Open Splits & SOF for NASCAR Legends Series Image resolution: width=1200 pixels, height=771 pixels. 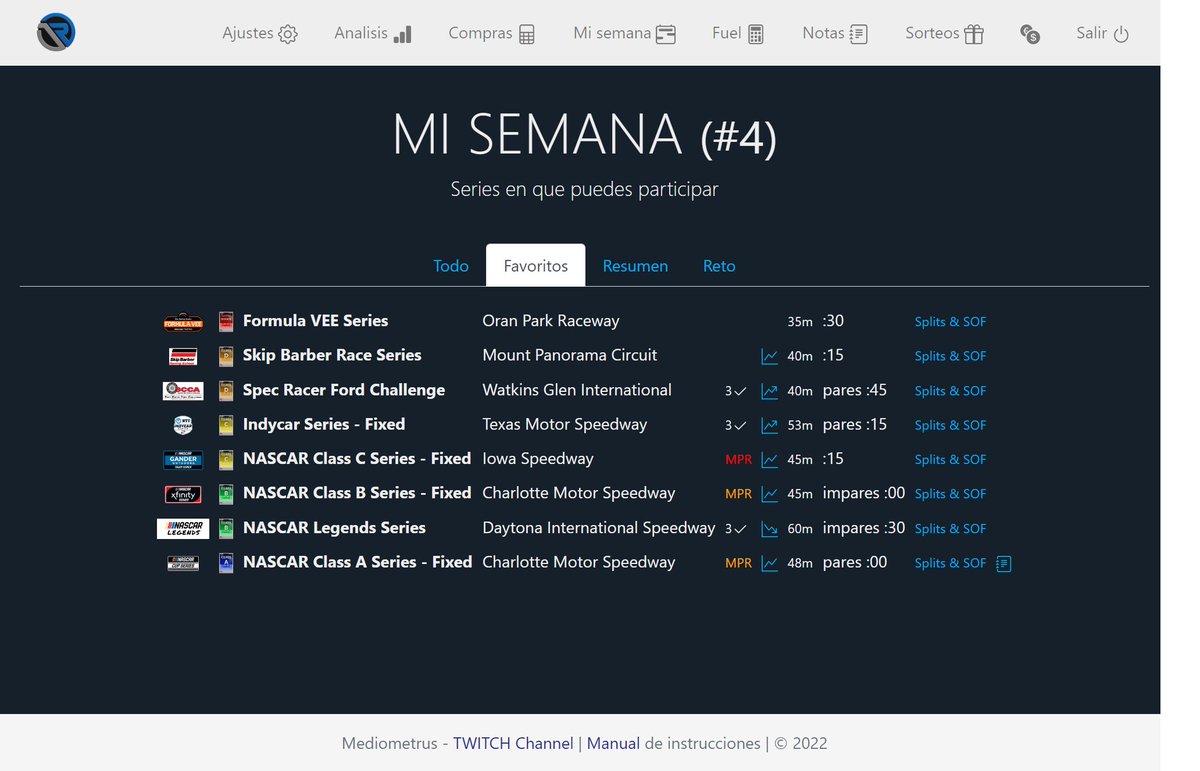tap(950, 529)
